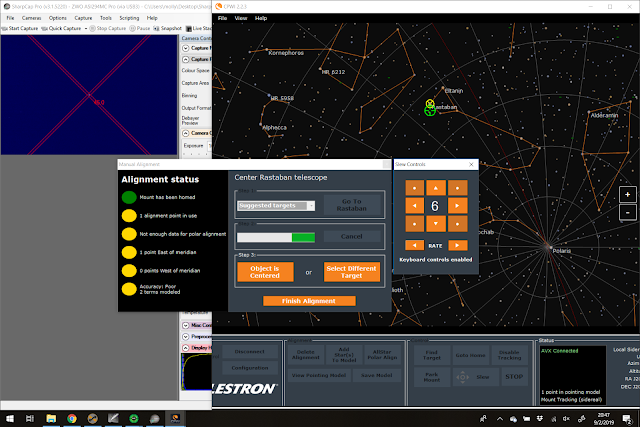Click Finish Alignment

309,301
